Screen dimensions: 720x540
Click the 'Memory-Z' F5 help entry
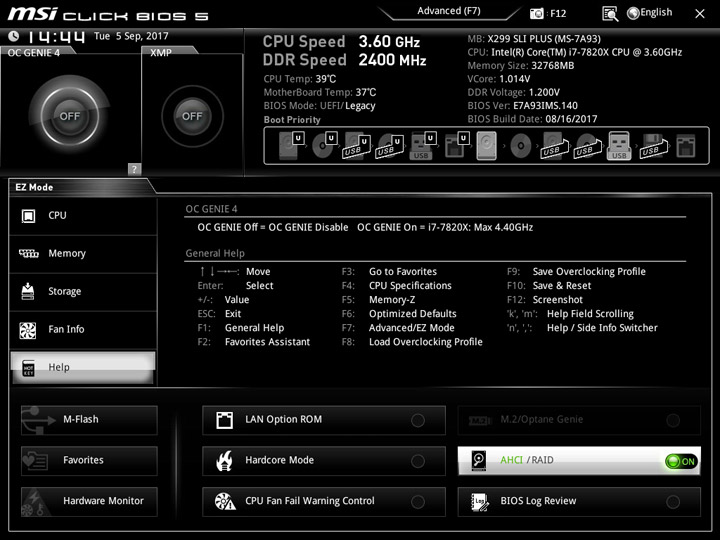pyautogui.click(x=392, y=300)
